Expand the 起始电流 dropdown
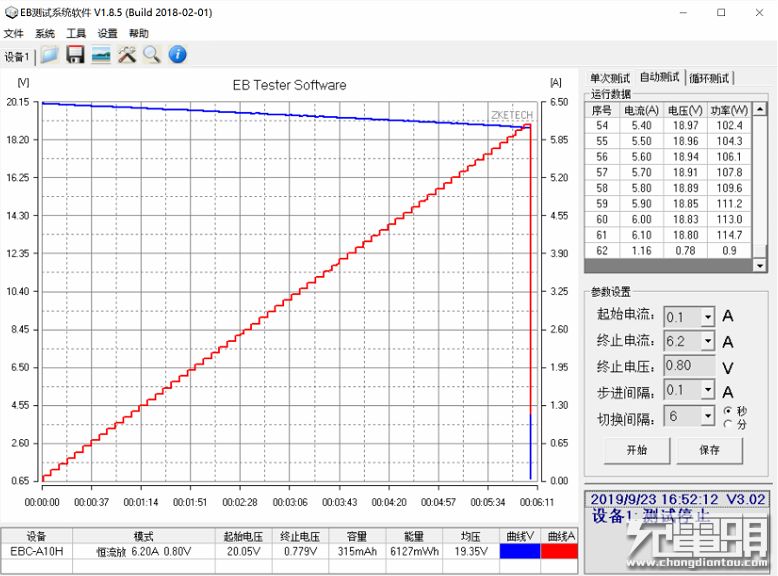This screenshot has height=576, width=778. [x=708, y=317]
